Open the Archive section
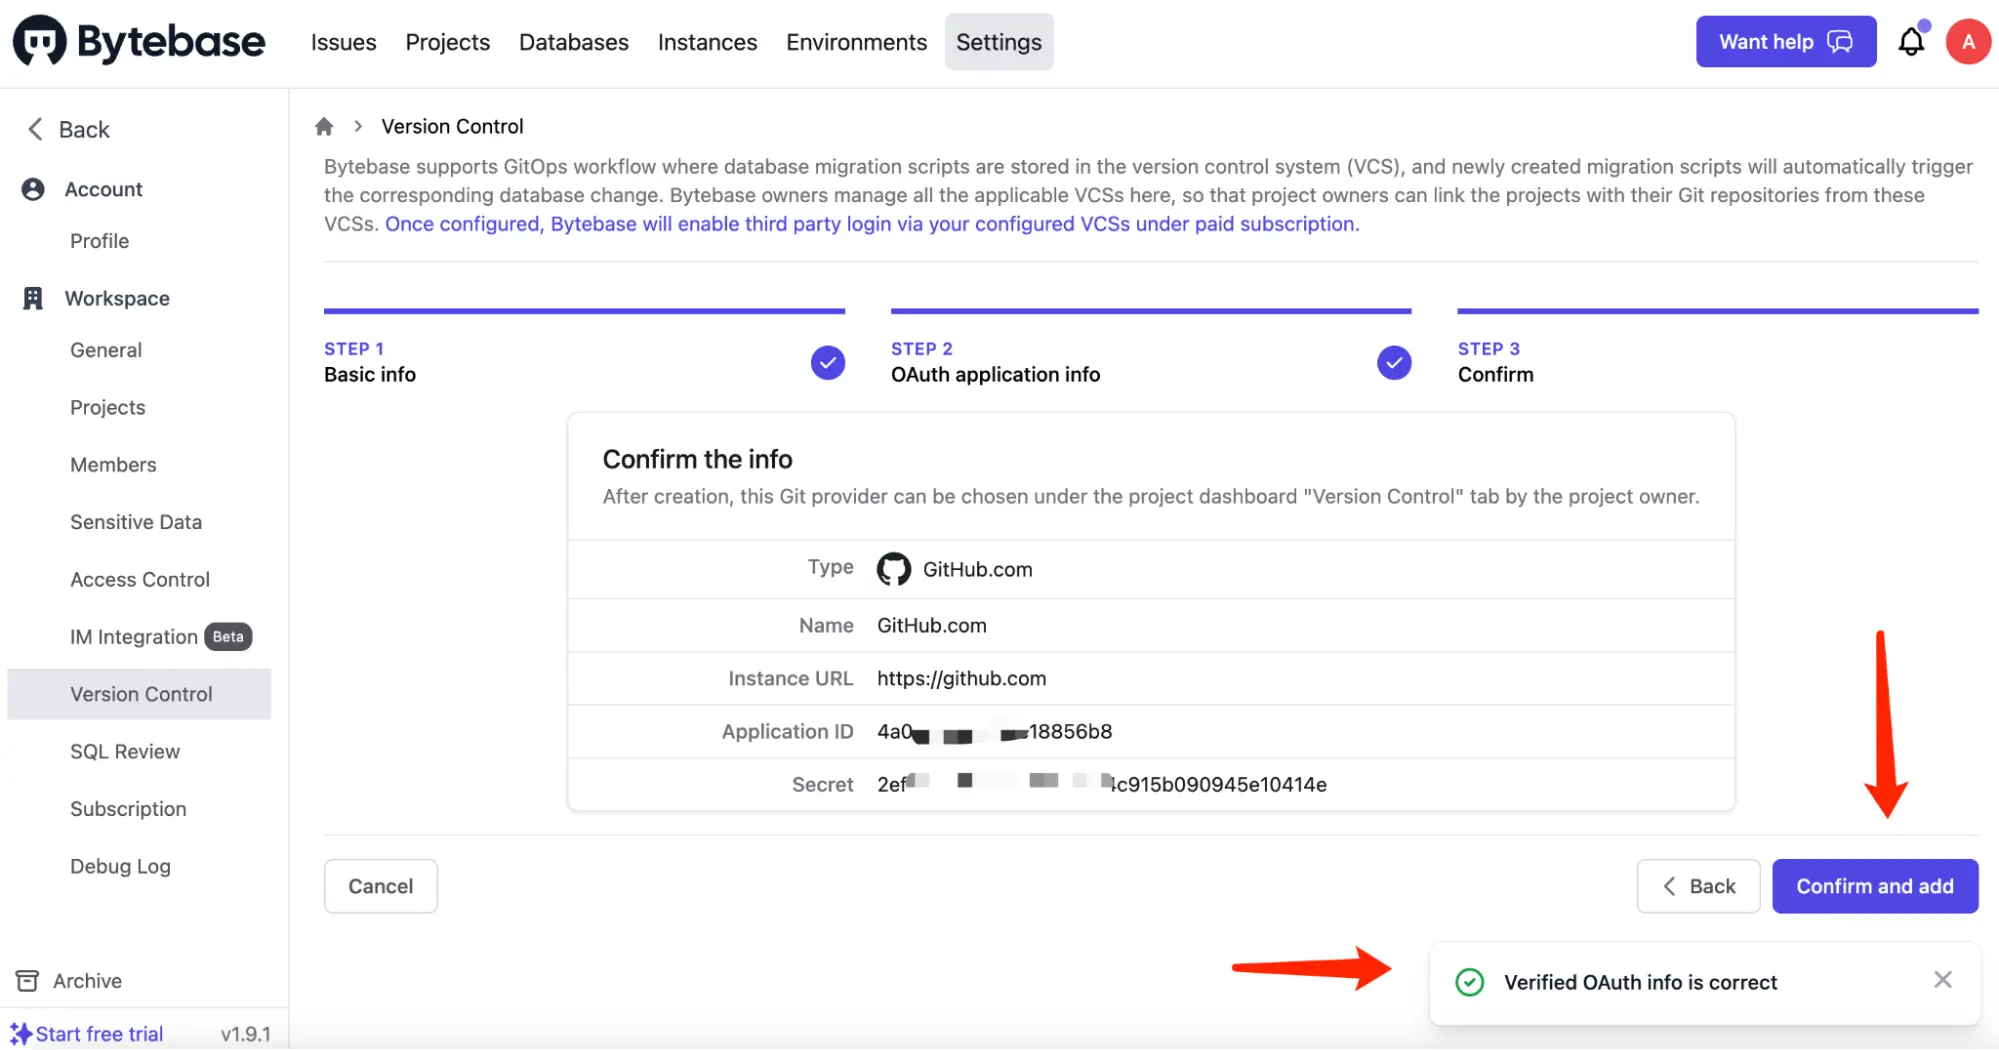 pyautogui.click(x=87, y=981)
